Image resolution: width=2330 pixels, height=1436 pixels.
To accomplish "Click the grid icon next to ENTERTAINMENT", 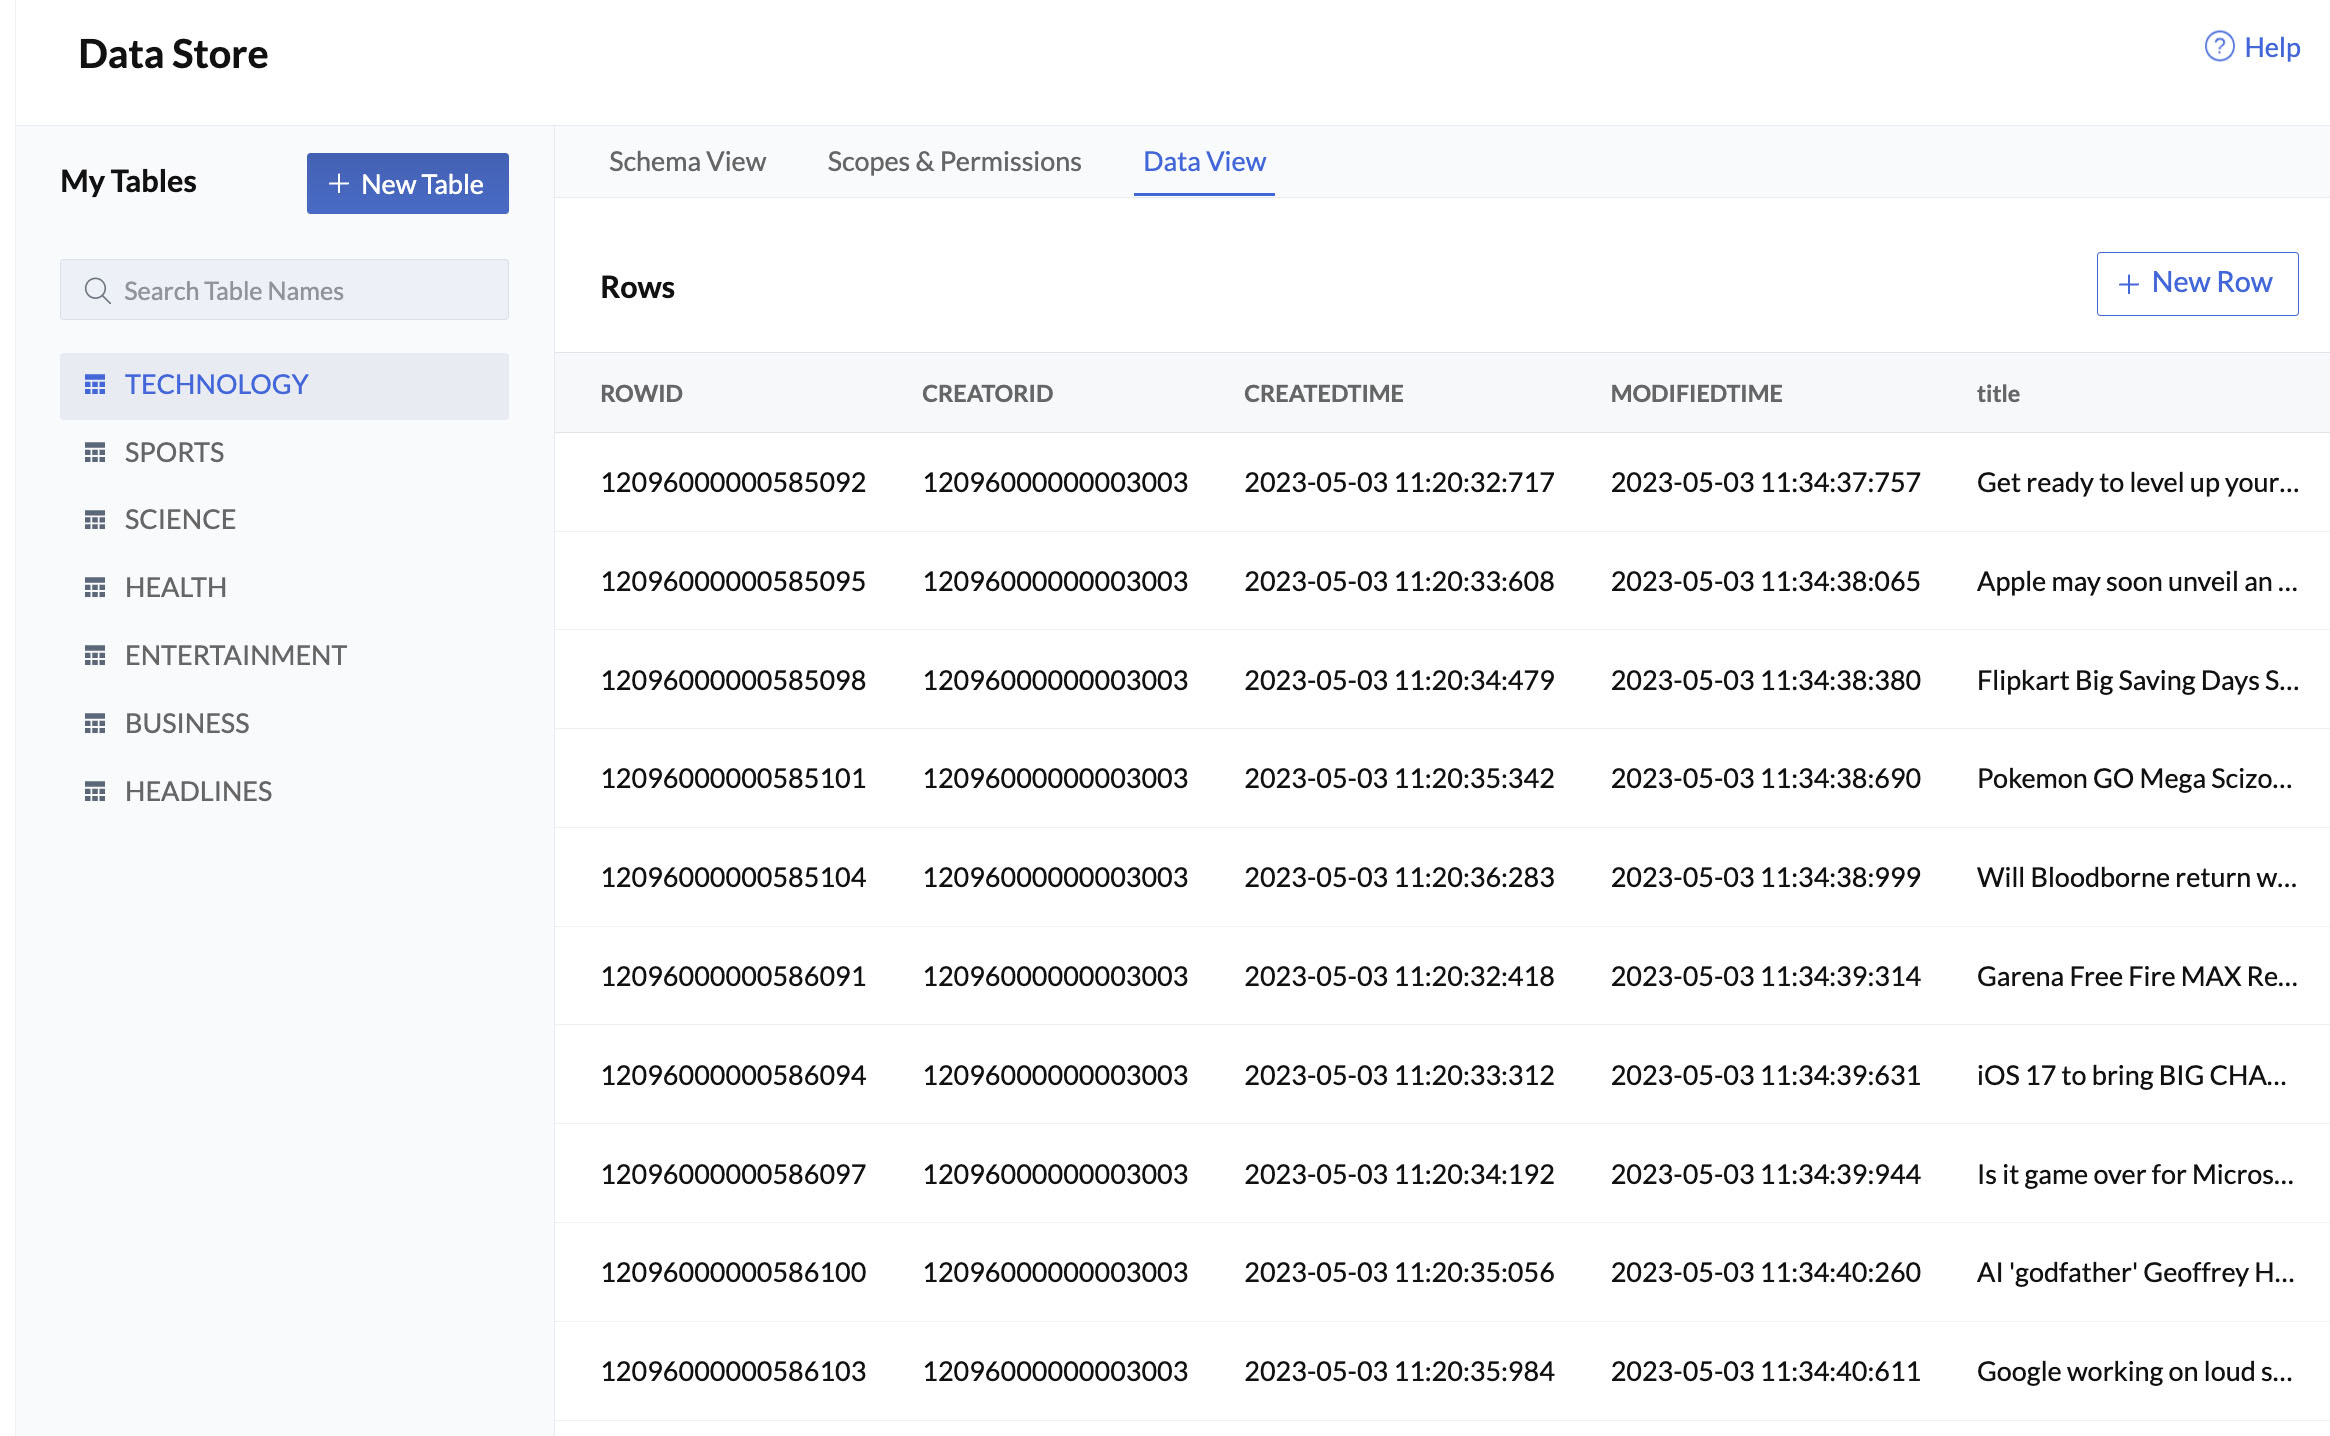I will point(95,654).
